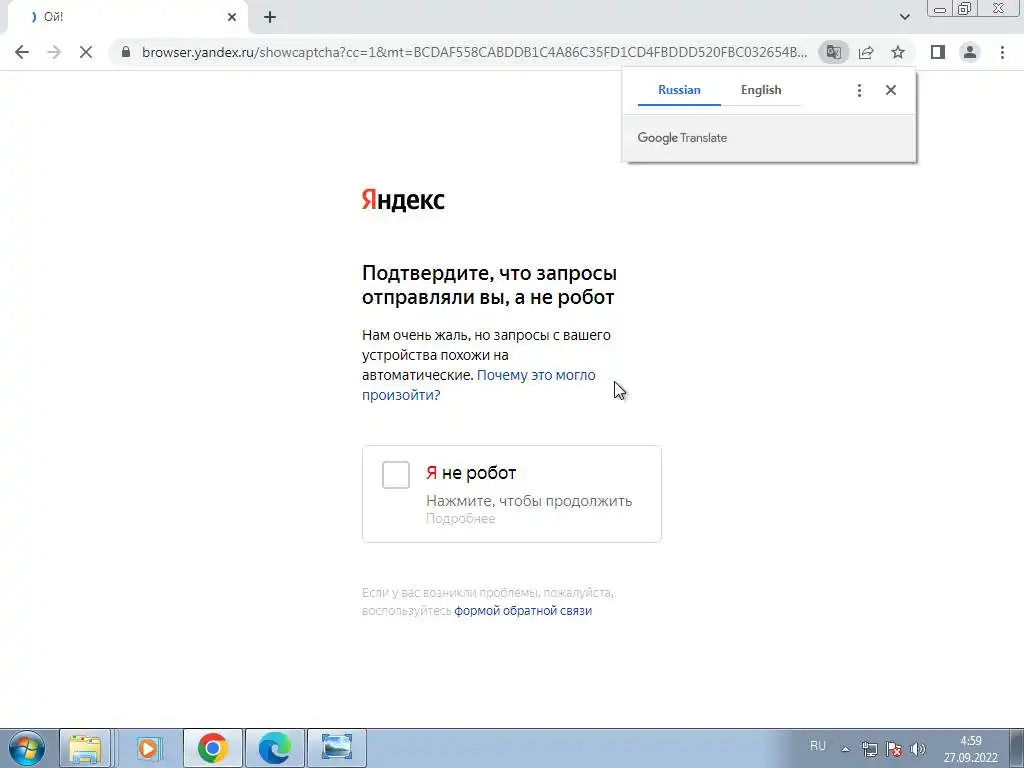This screenshot has width=1024, height=768.
Task: Click the RU language indicator
Action: click(x=818, y=746)
